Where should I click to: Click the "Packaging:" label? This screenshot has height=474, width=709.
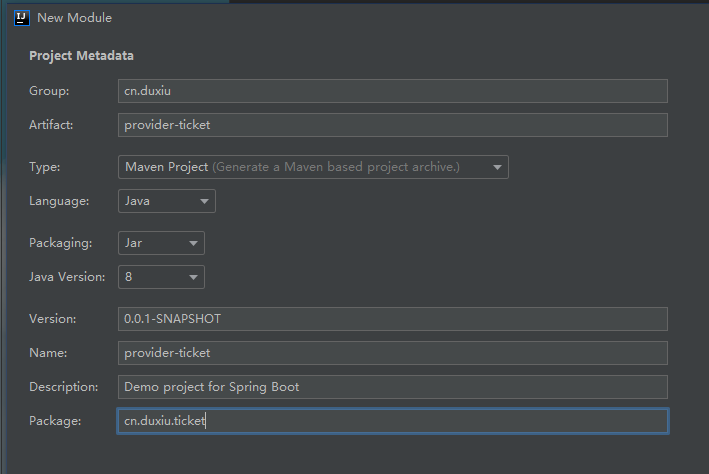tap(61, 243)
